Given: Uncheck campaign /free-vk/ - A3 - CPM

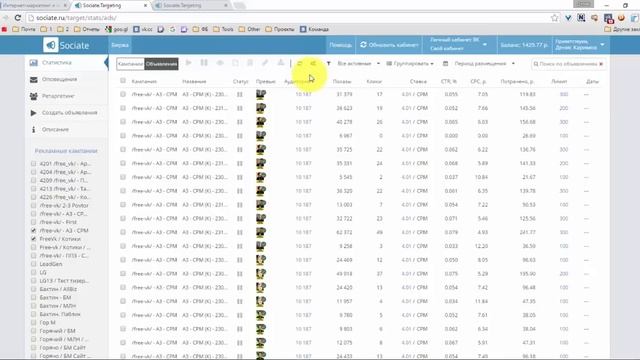Looking at the screenshot, I should [x=33, y=231].
